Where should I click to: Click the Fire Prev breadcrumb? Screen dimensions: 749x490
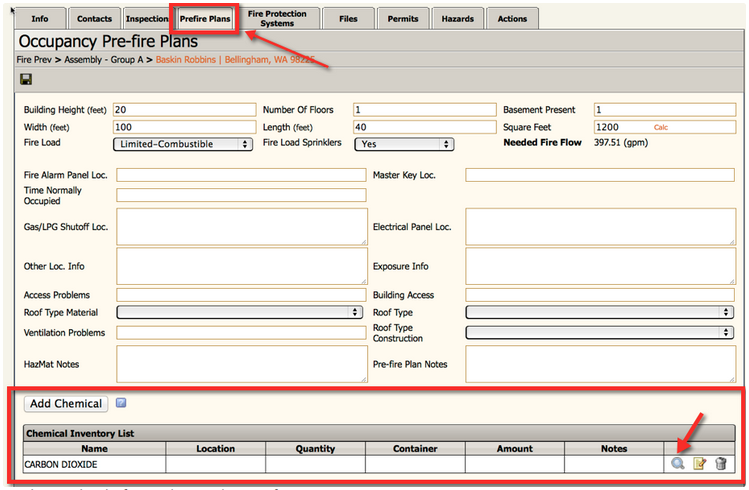[x=34, y=60]
